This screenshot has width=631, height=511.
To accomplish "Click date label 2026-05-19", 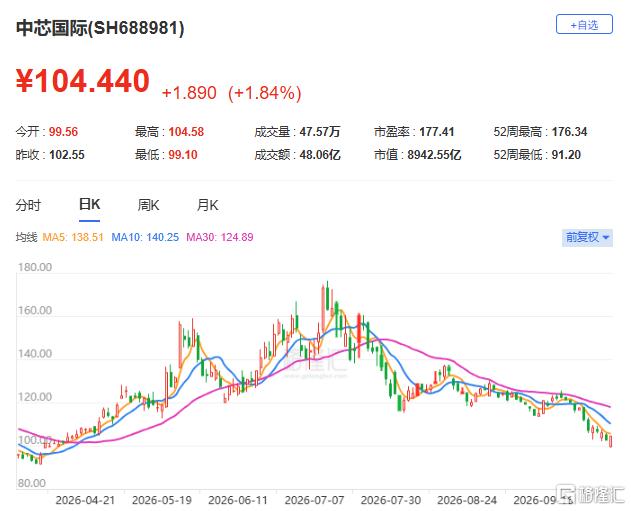I will [x=161, y=500].
